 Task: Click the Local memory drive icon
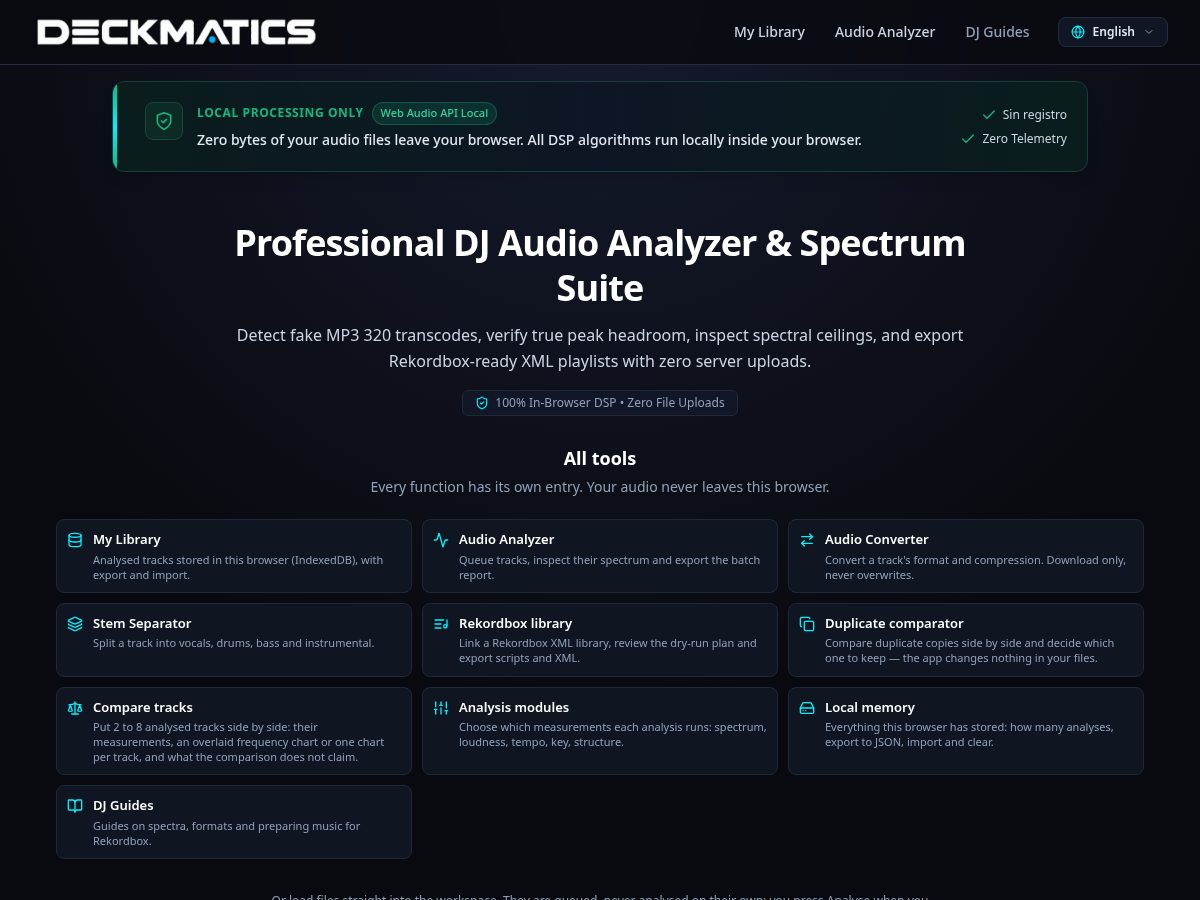click(807, 708)
